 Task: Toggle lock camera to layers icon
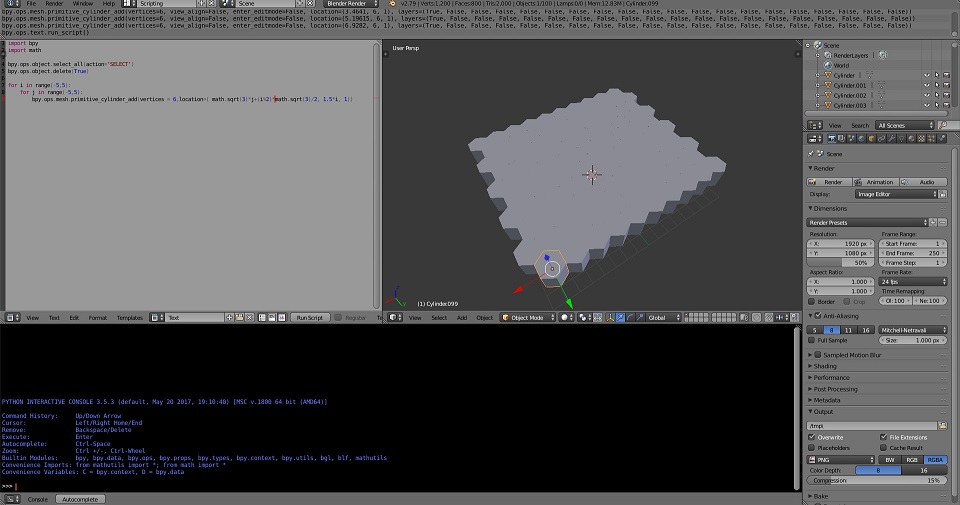744,318
